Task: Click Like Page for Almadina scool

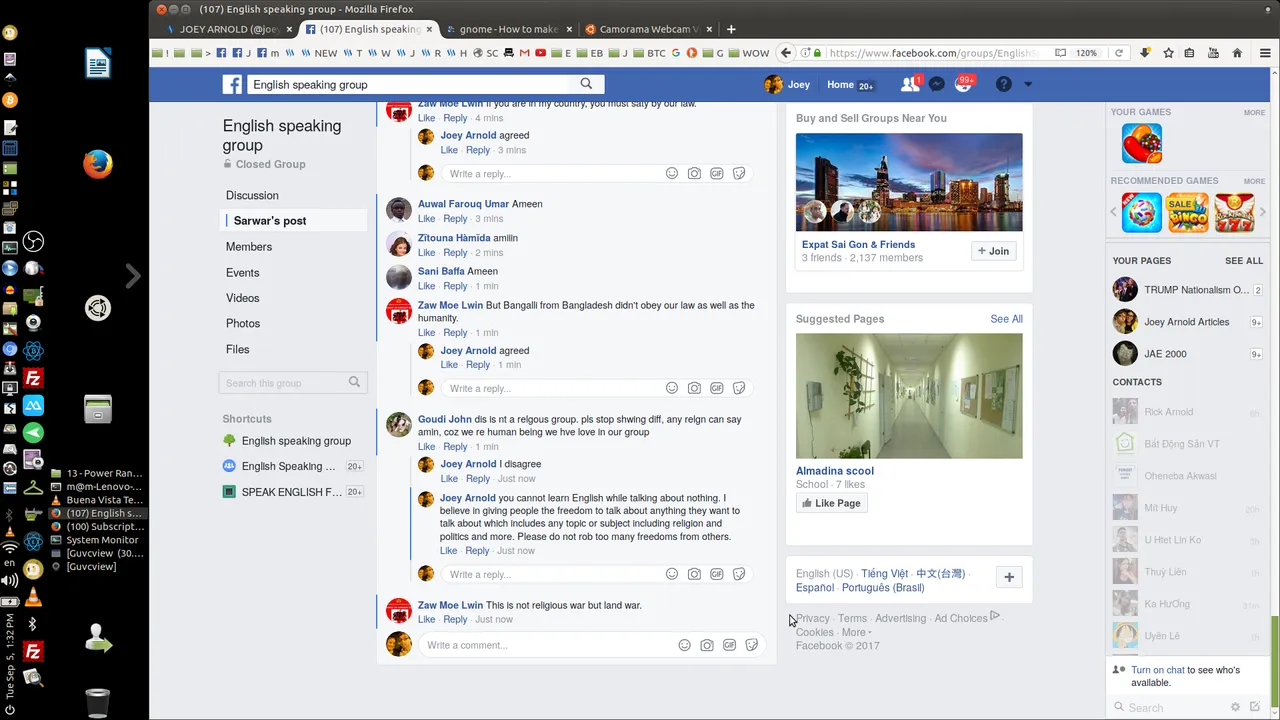Action: pos(831,503)
